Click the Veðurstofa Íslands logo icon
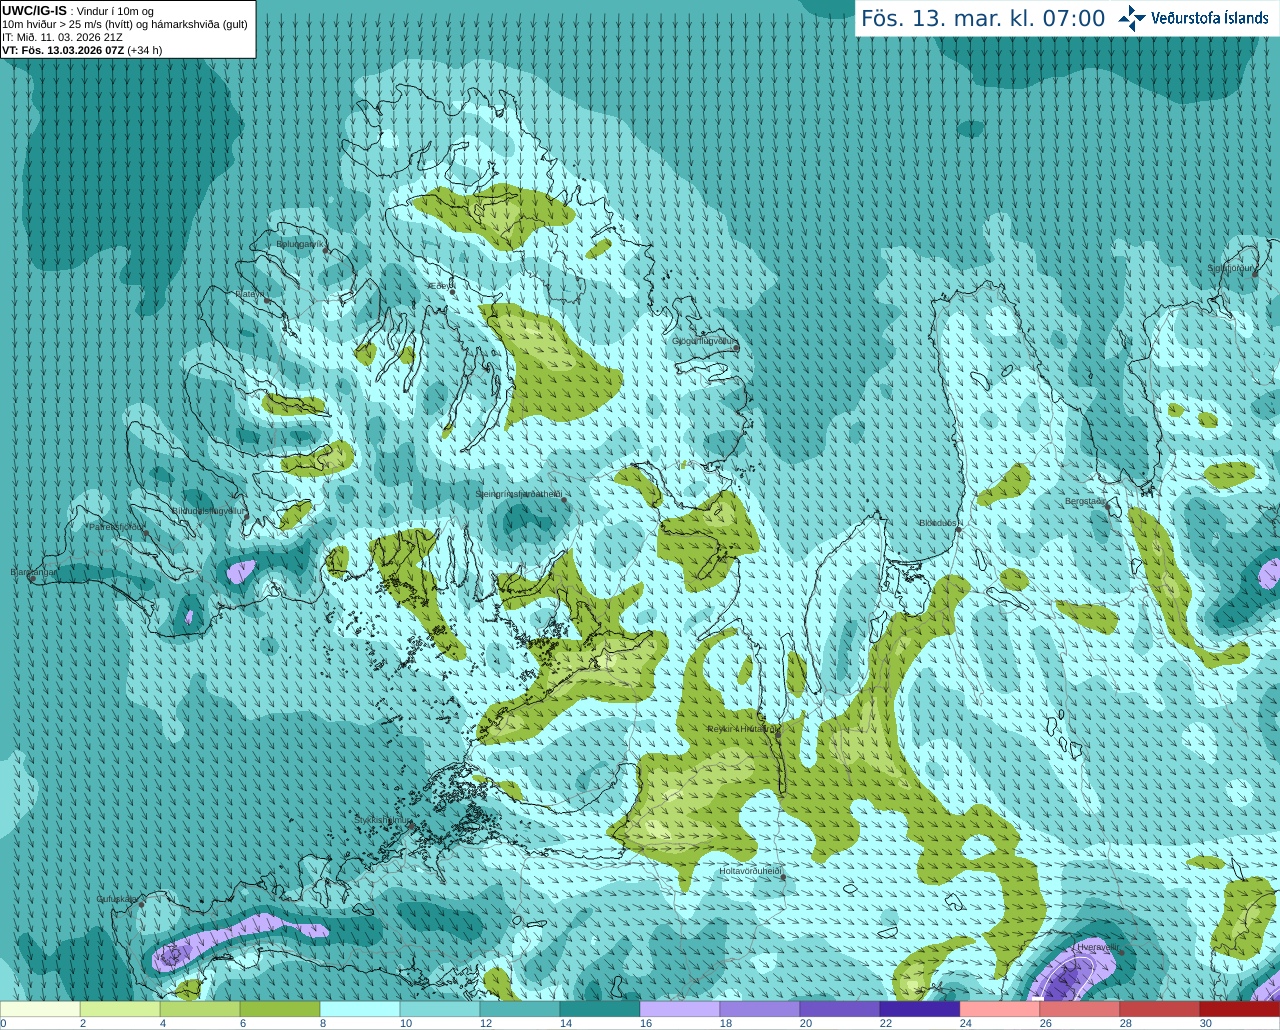1280x1030 pixels. tap(1132, 18)
